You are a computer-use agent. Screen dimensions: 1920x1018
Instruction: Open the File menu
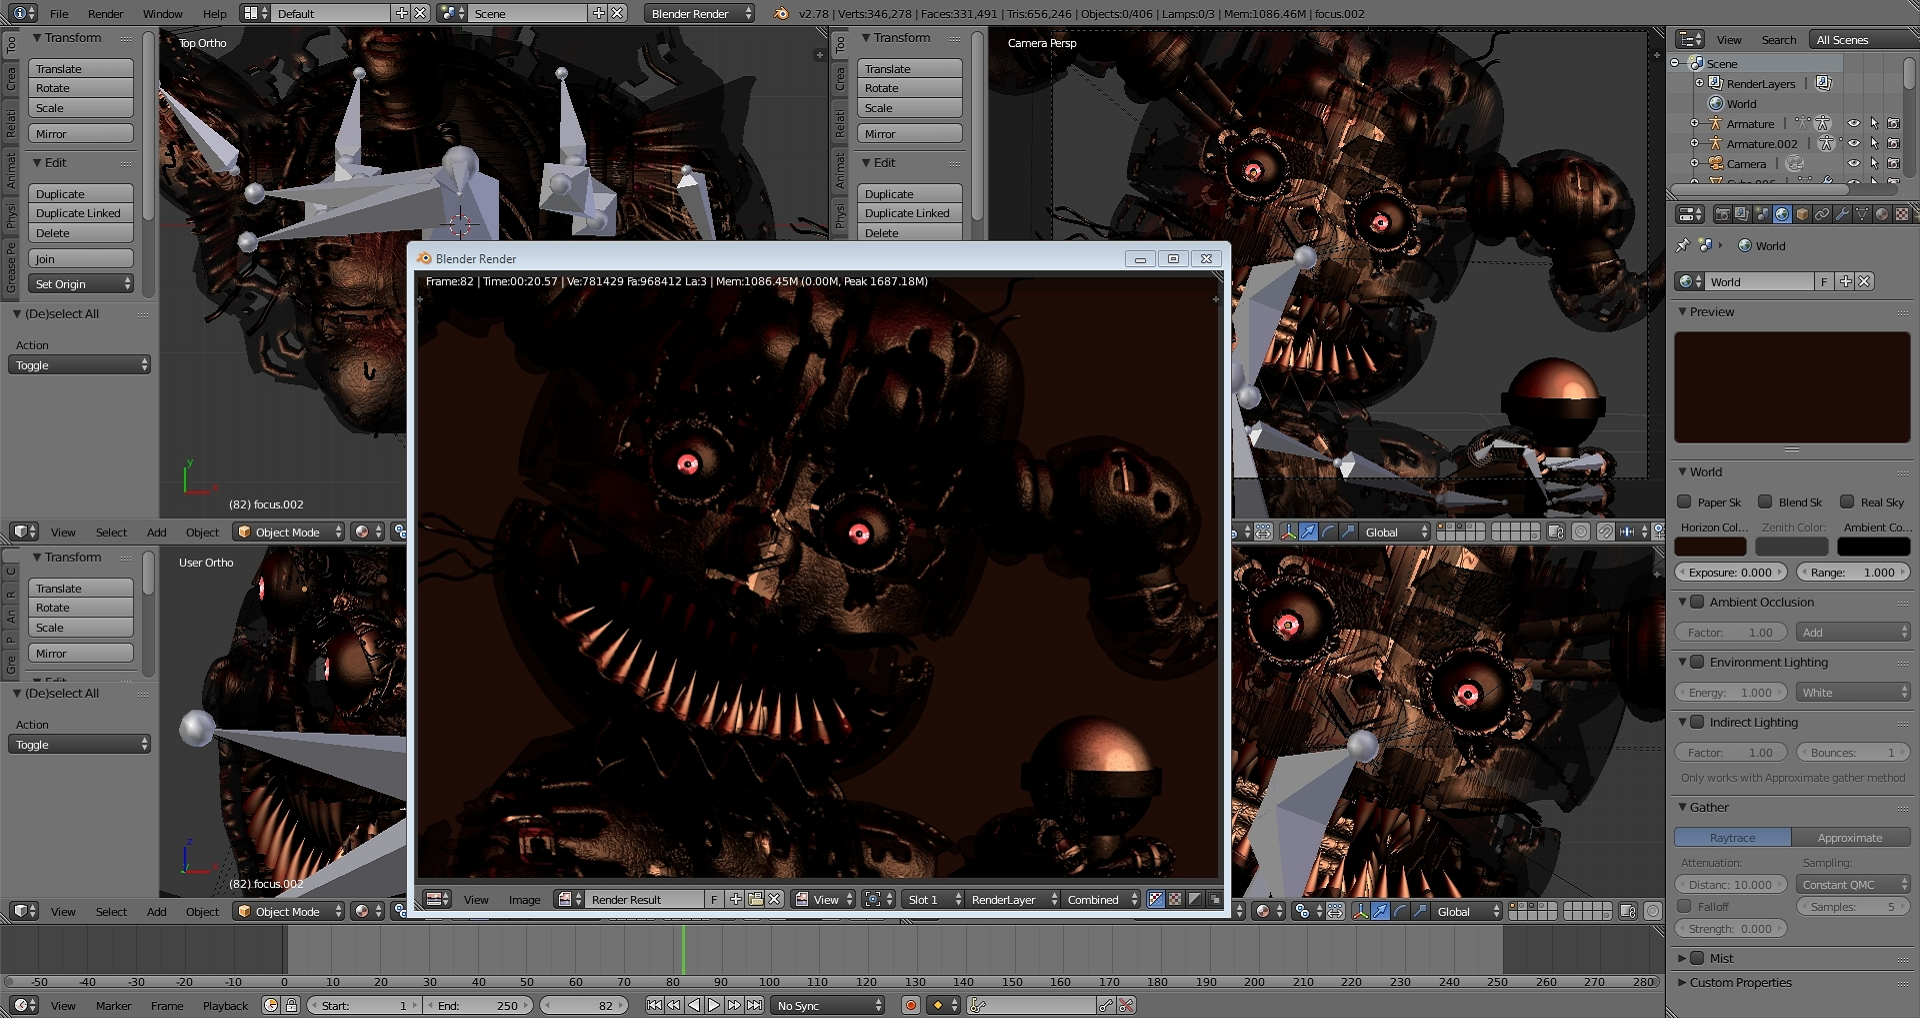(59, 14)
